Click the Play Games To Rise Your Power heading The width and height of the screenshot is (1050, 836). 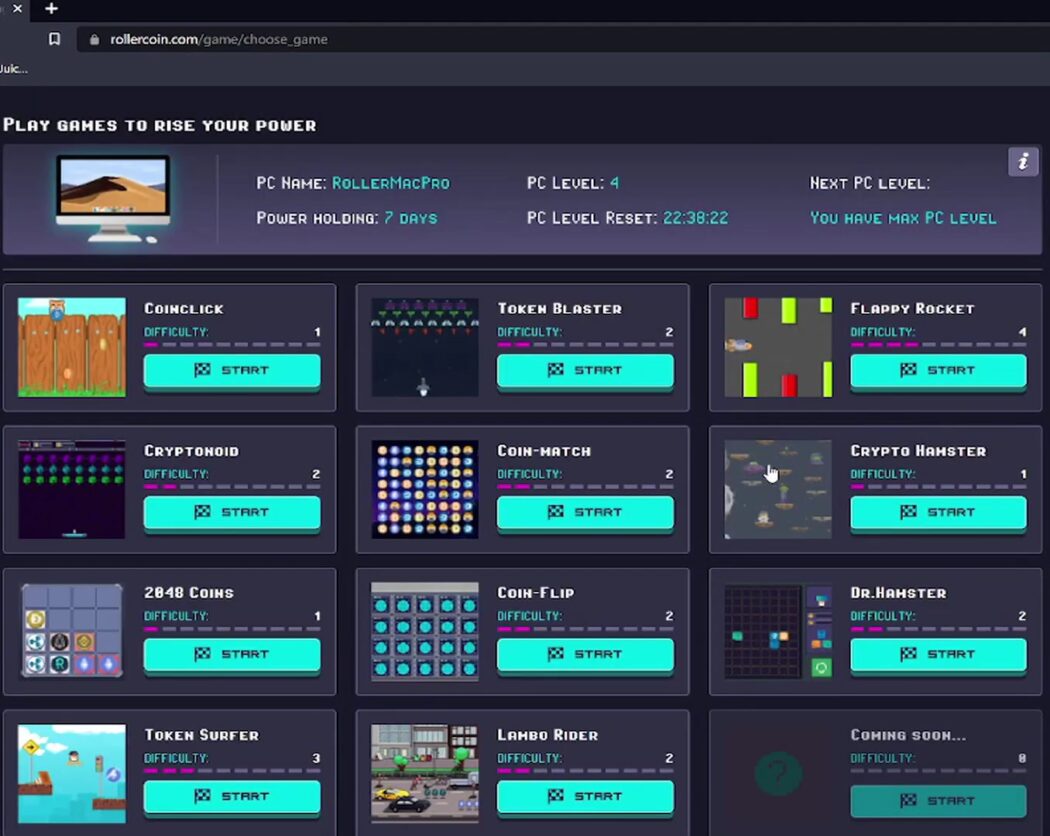[x=160, y=125]
